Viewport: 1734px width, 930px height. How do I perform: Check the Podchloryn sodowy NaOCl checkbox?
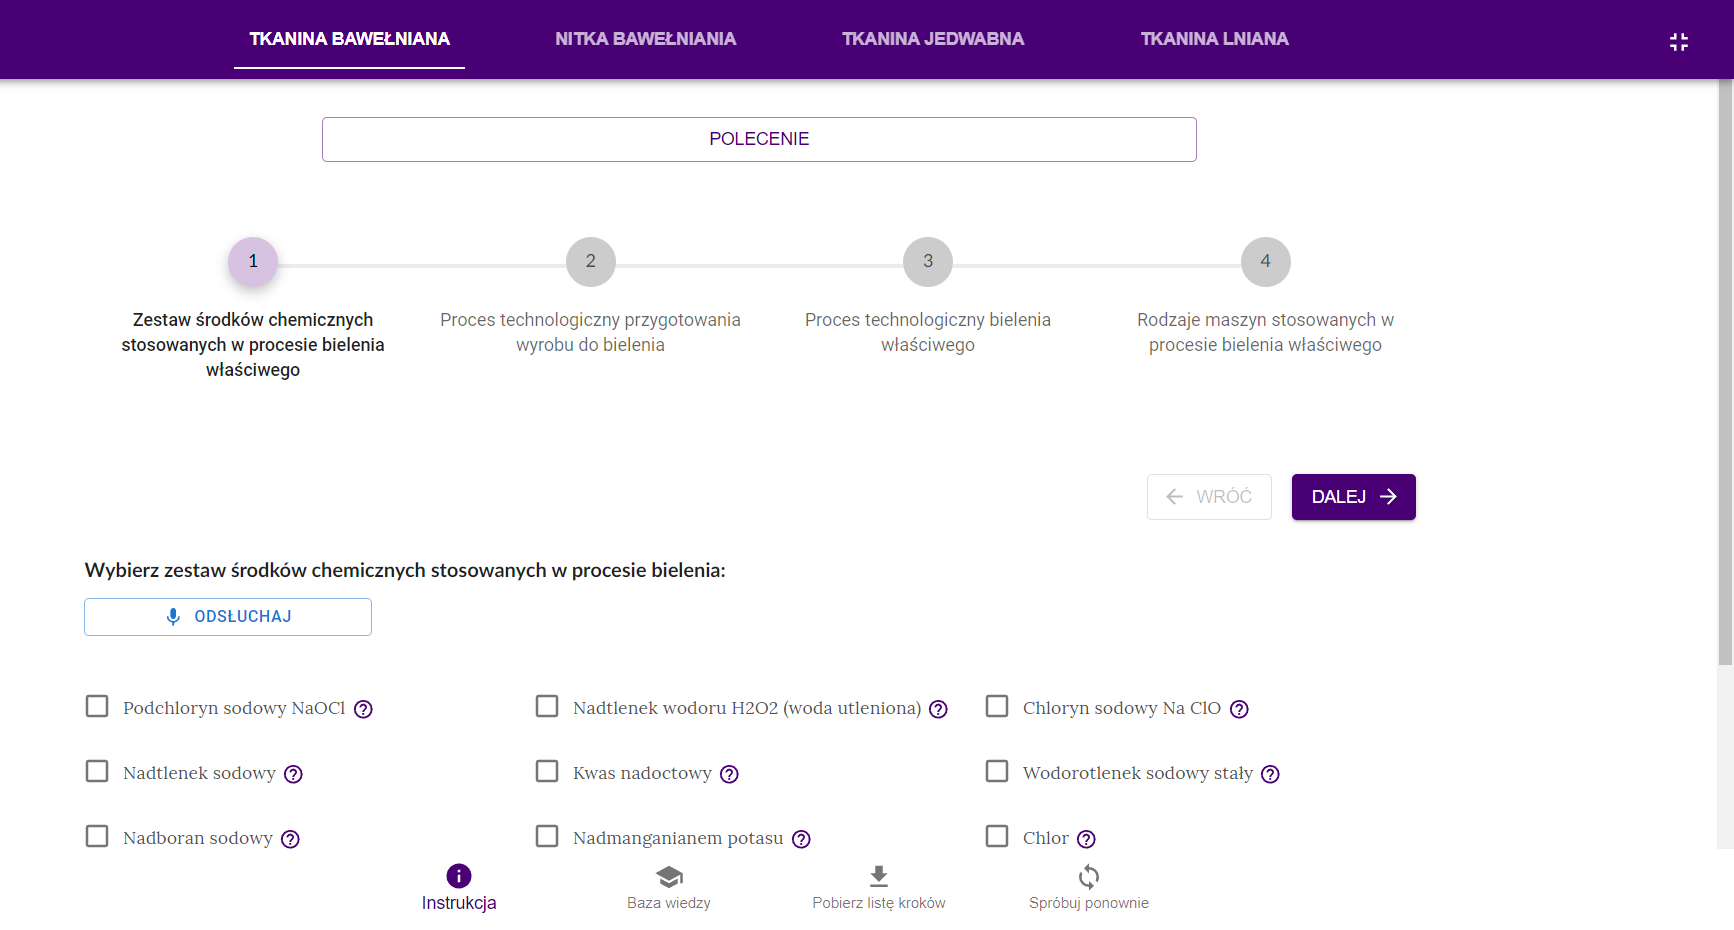(97, 707)
